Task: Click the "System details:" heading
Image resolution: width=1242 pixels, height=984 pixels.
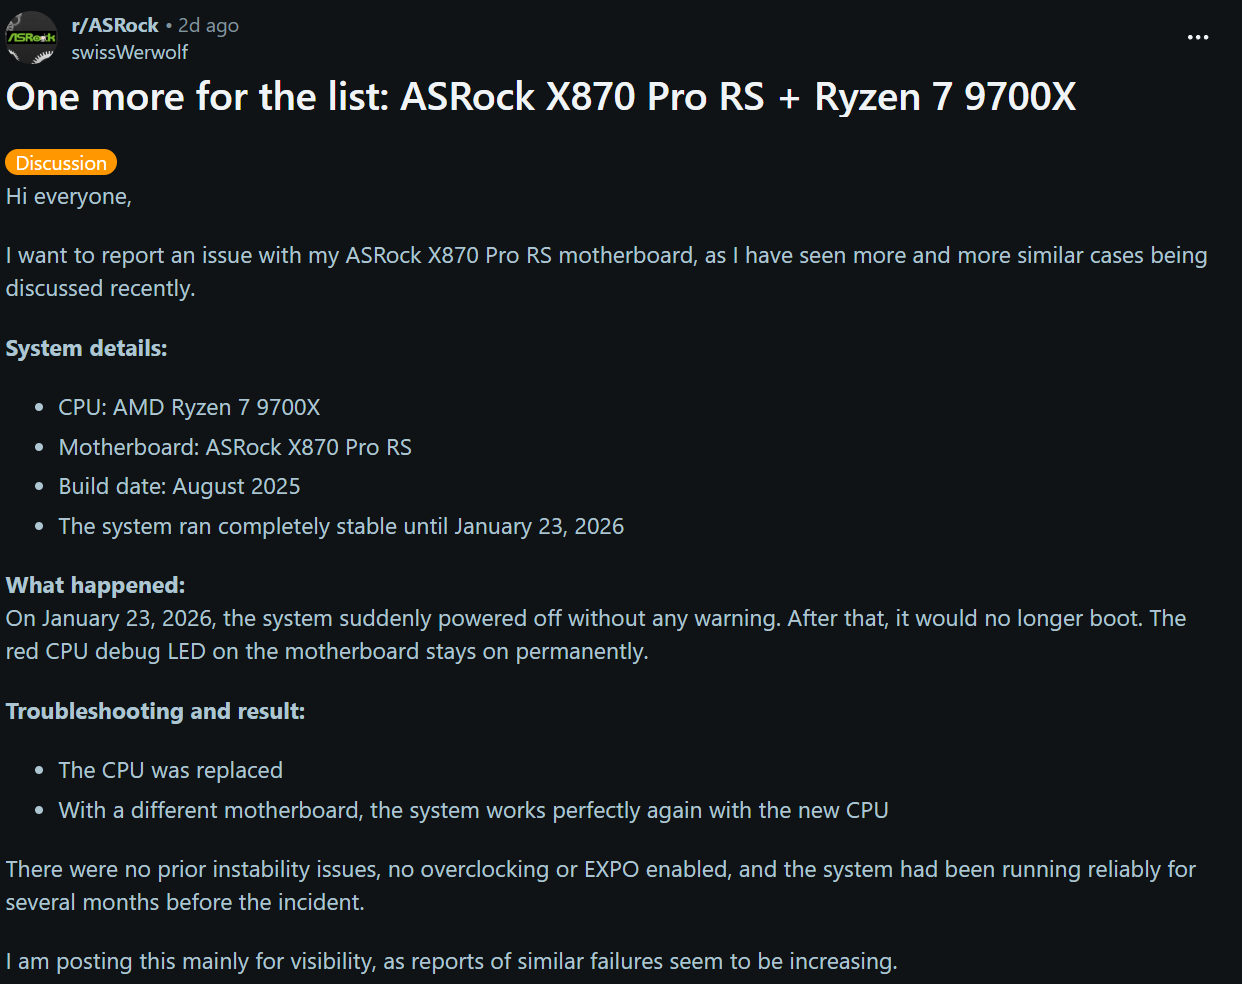Action: pyautogui.click(x=87, y=348)
